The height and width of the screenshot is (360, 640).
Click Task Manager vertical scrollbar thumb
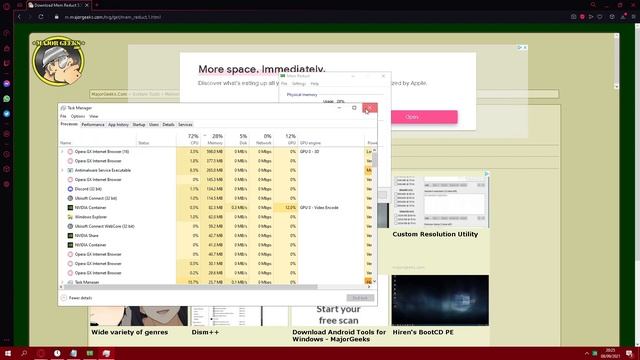click(374, 160)
